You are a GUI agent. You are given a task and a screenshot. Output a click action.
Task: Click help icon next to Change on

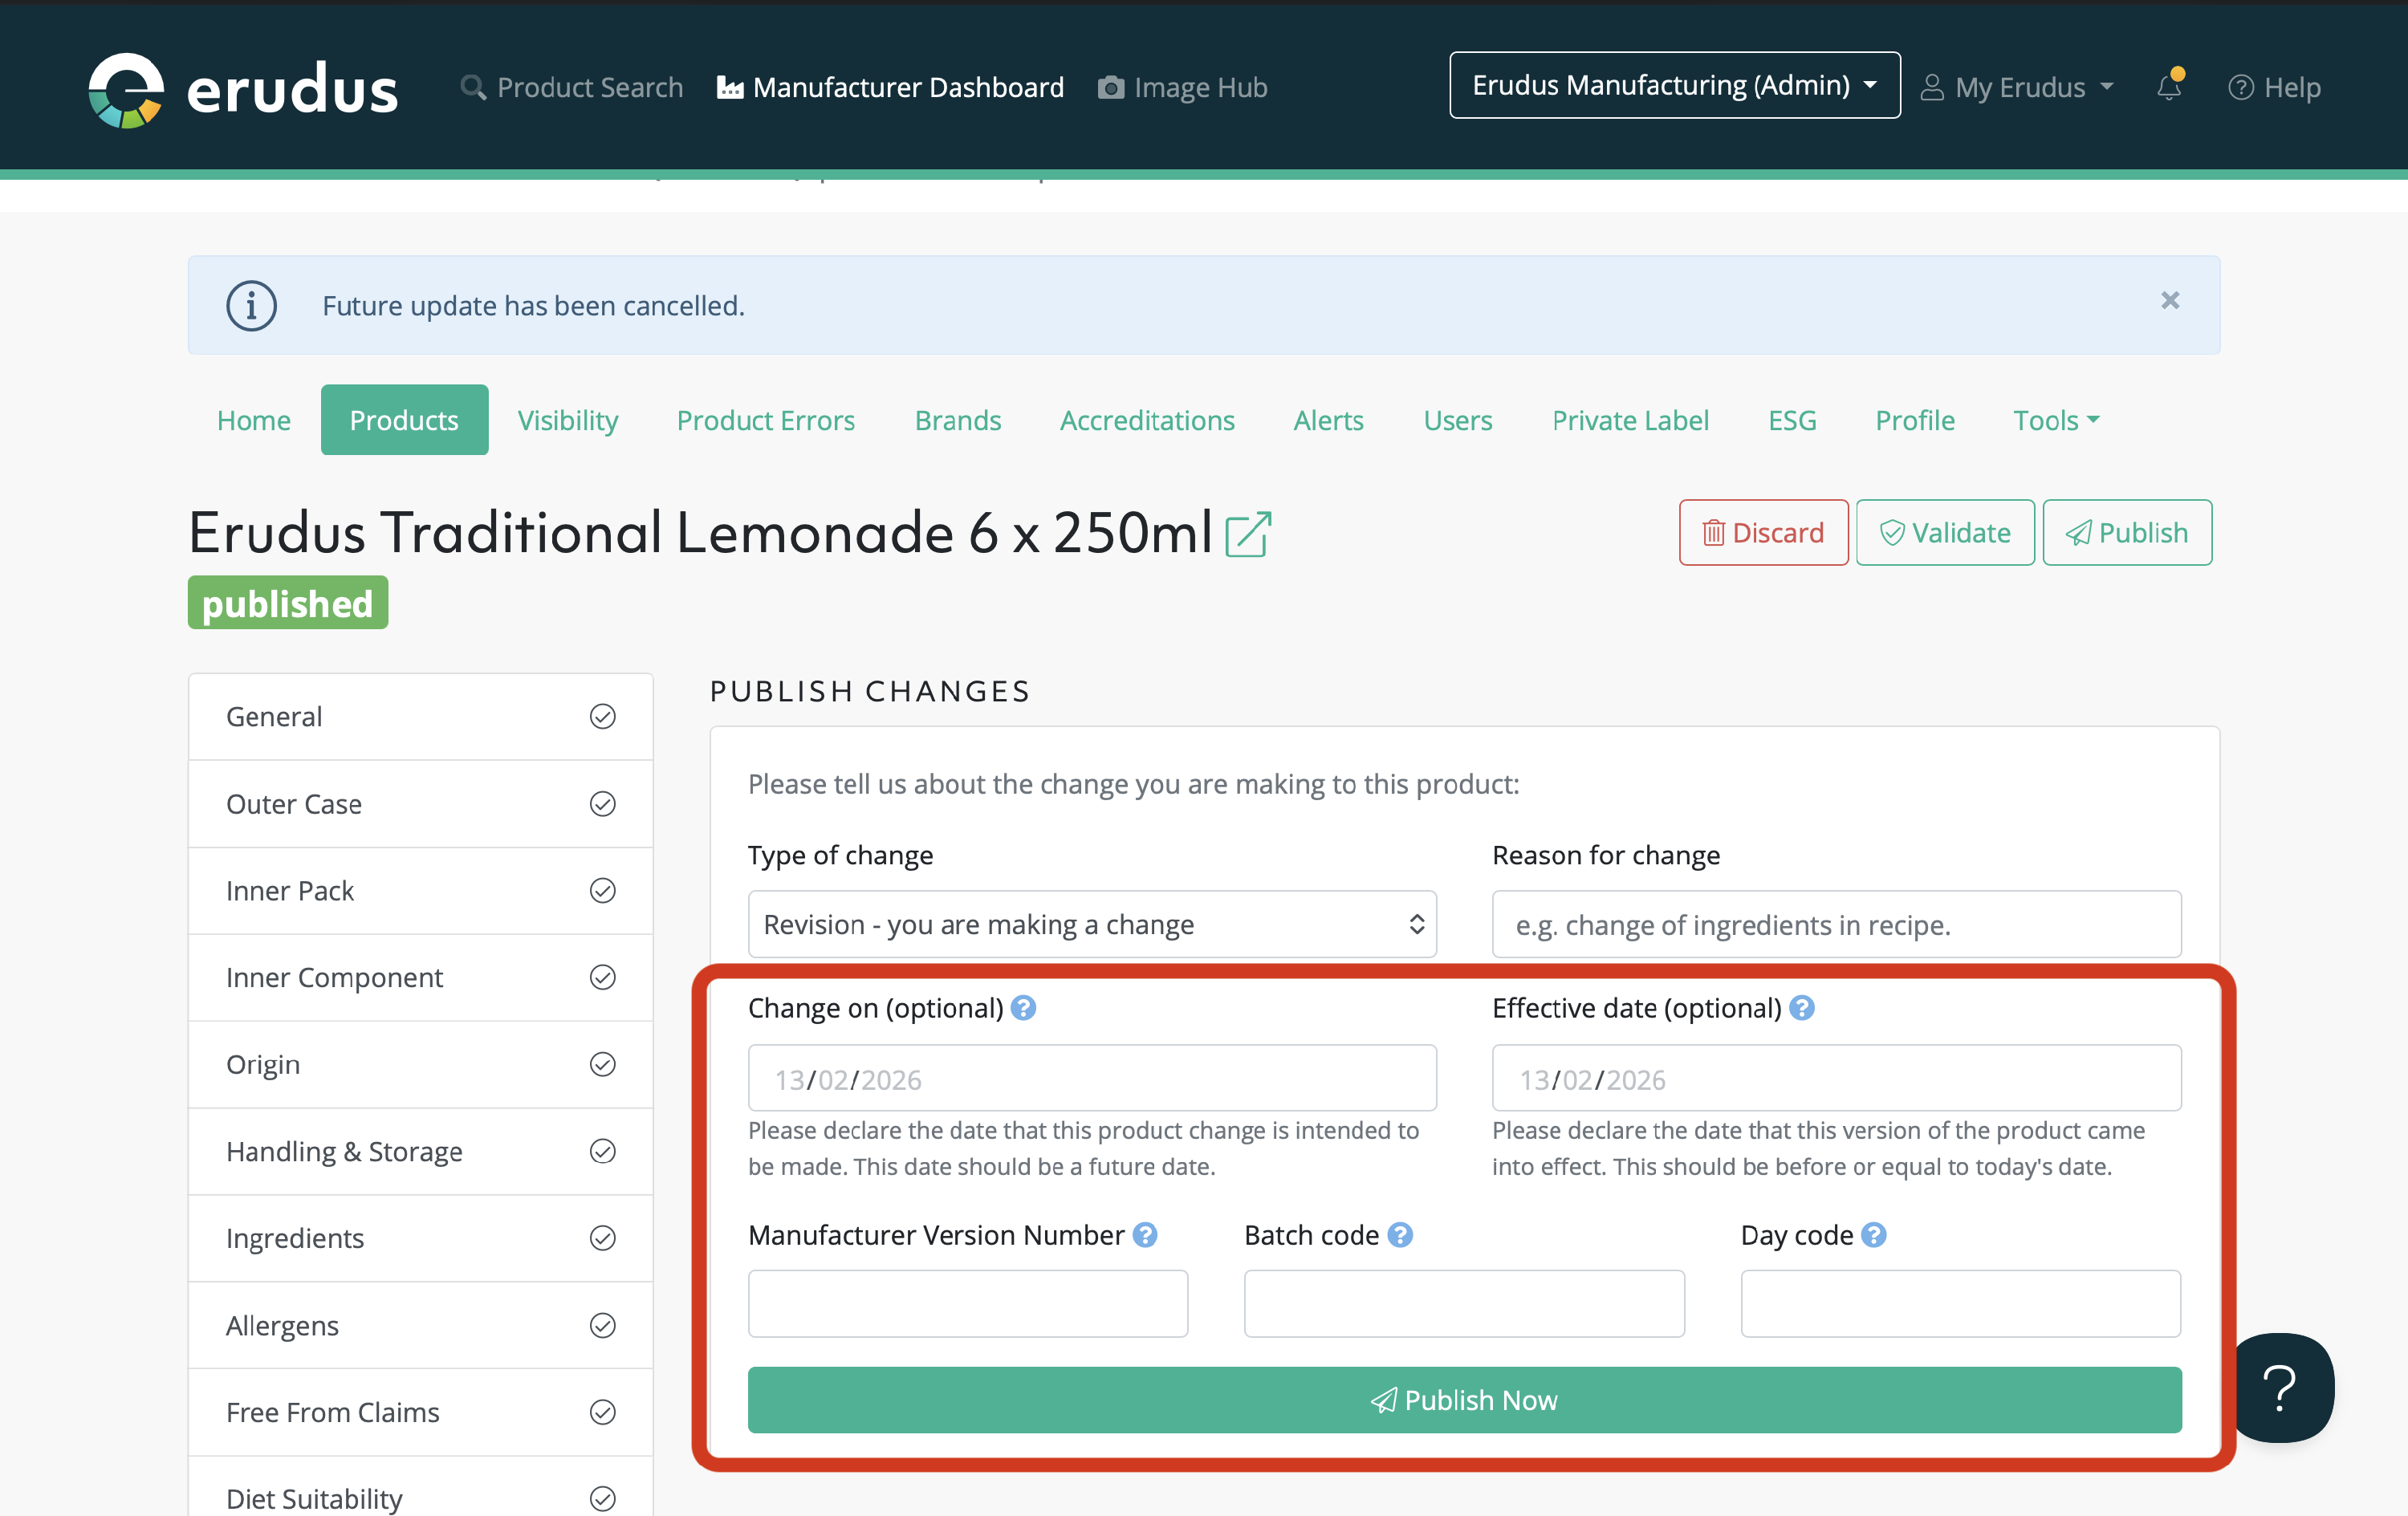pyautogui.click(x=1023, y=1008)
